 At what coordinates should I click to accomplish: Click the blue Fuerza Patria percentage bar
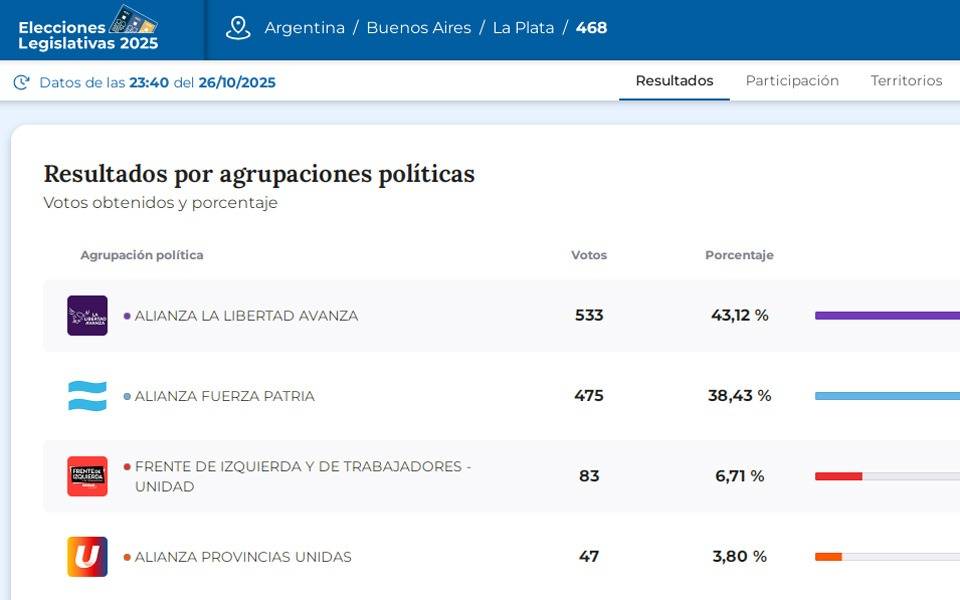[886, 396]
